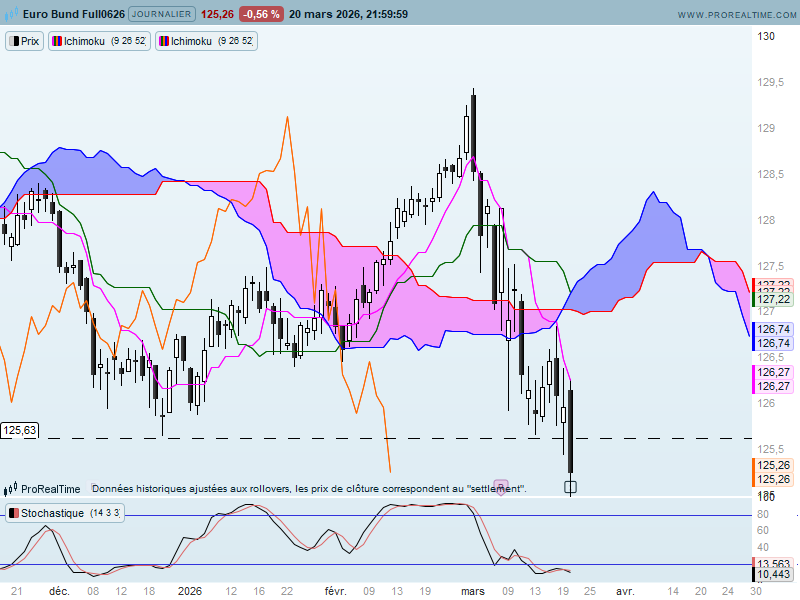Click the 10,443 stochastic value tag

pyautogui.click(x=773, y=574)
